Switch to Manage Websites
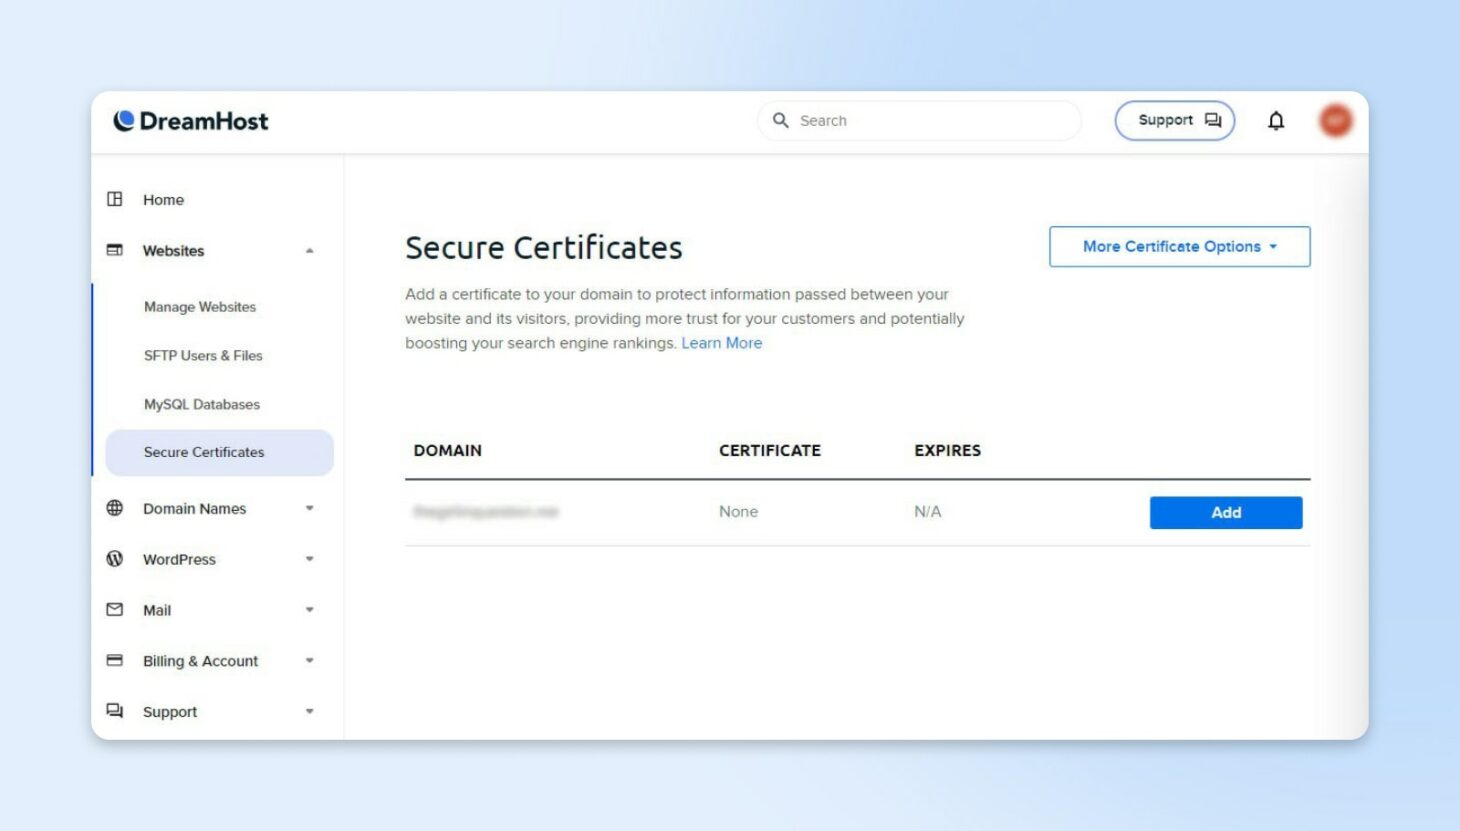 point(198,307)
